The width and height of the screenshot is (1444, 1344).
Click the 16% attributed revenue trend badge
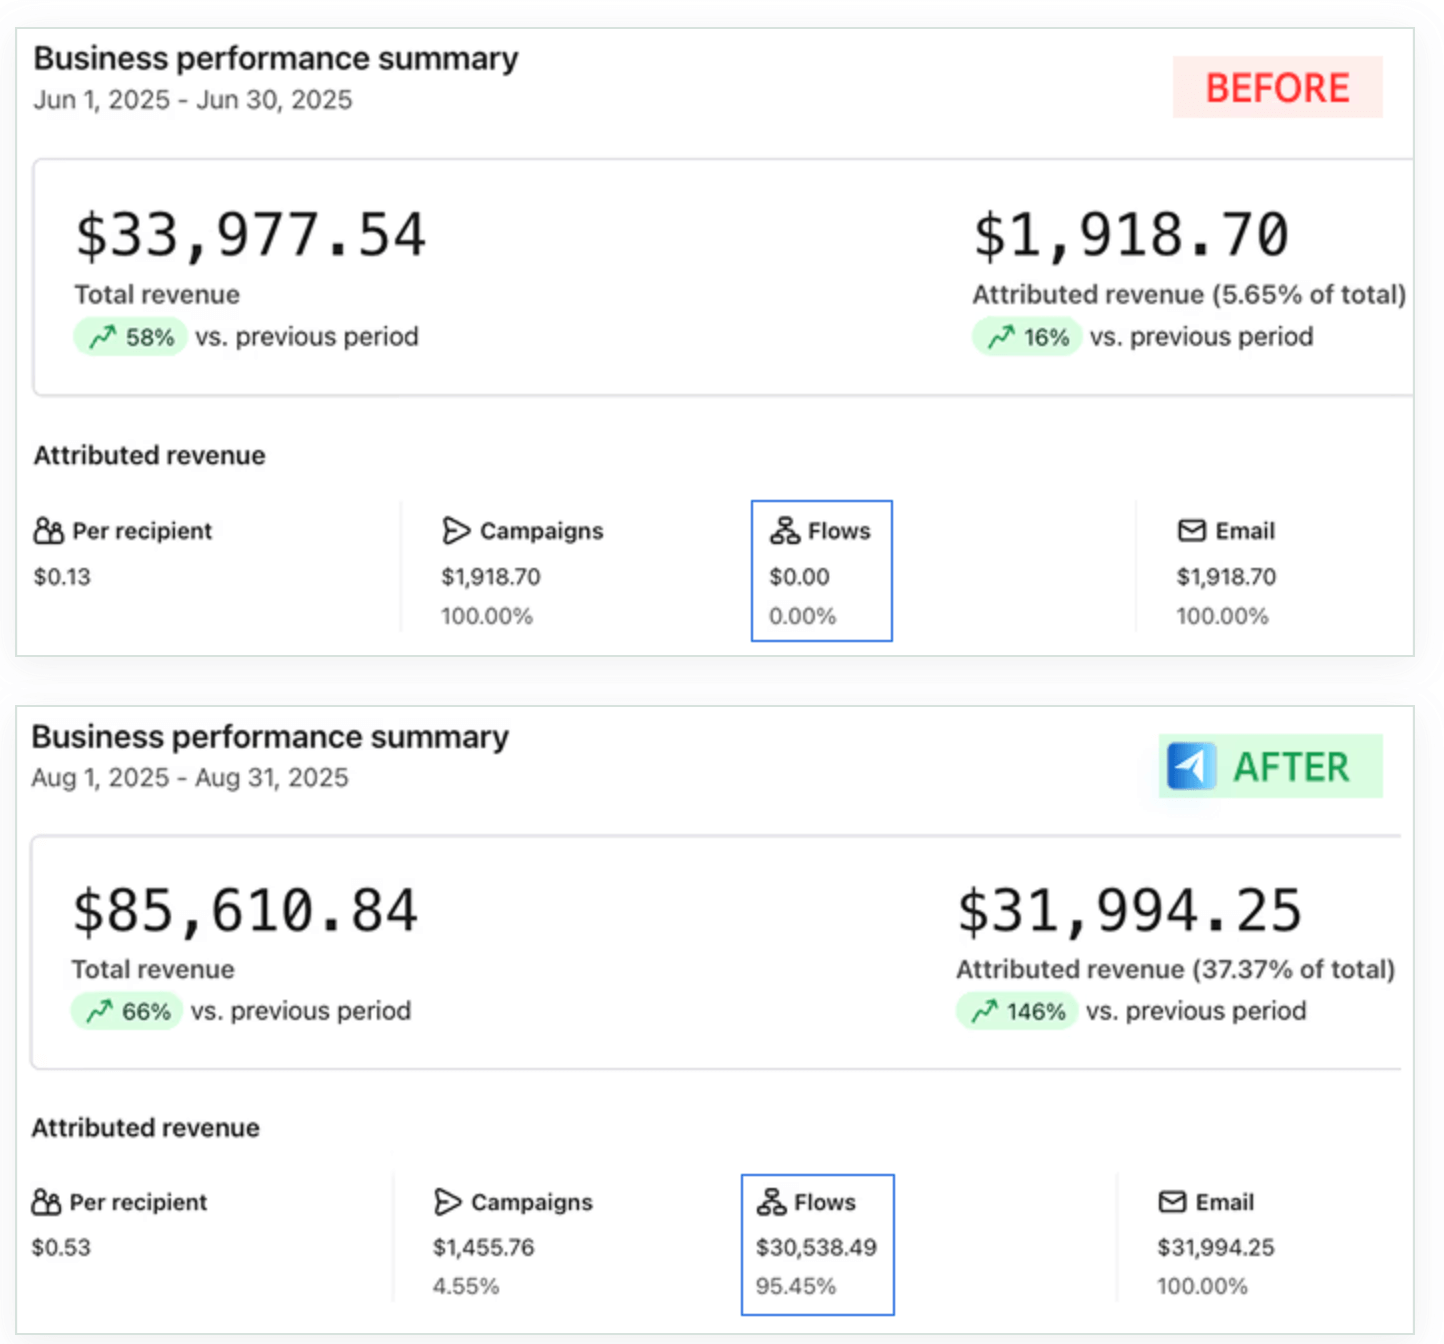[x=1027, y=337]
